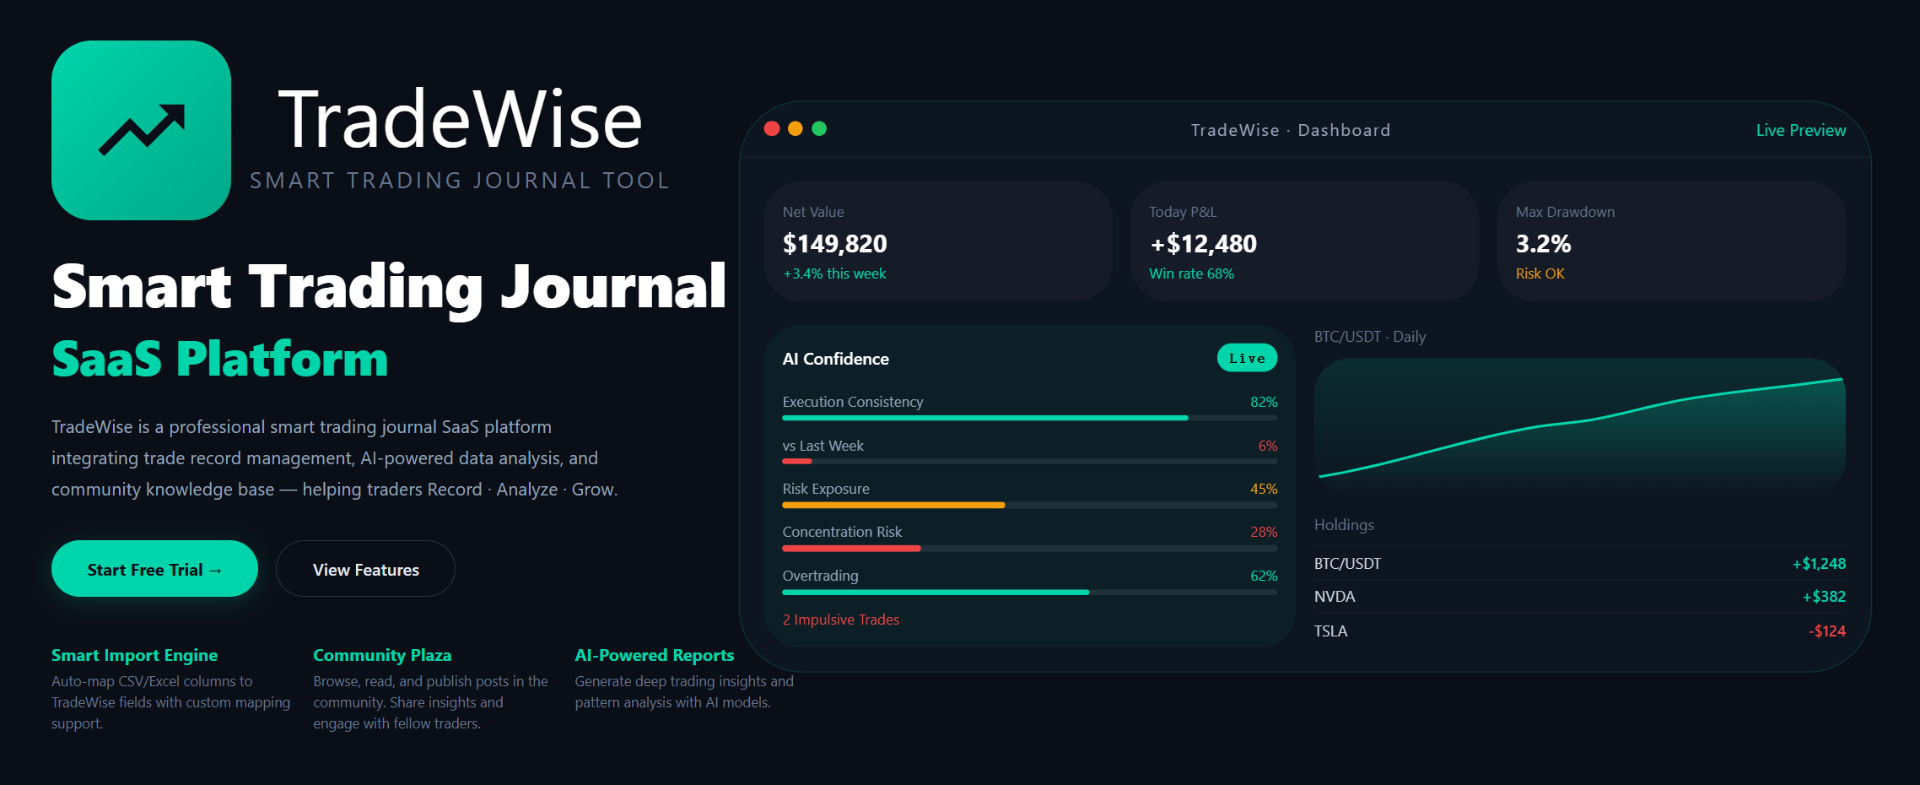Select the BTC/USDT holdings row
1920x785 pixels.
pos(1580,564)
